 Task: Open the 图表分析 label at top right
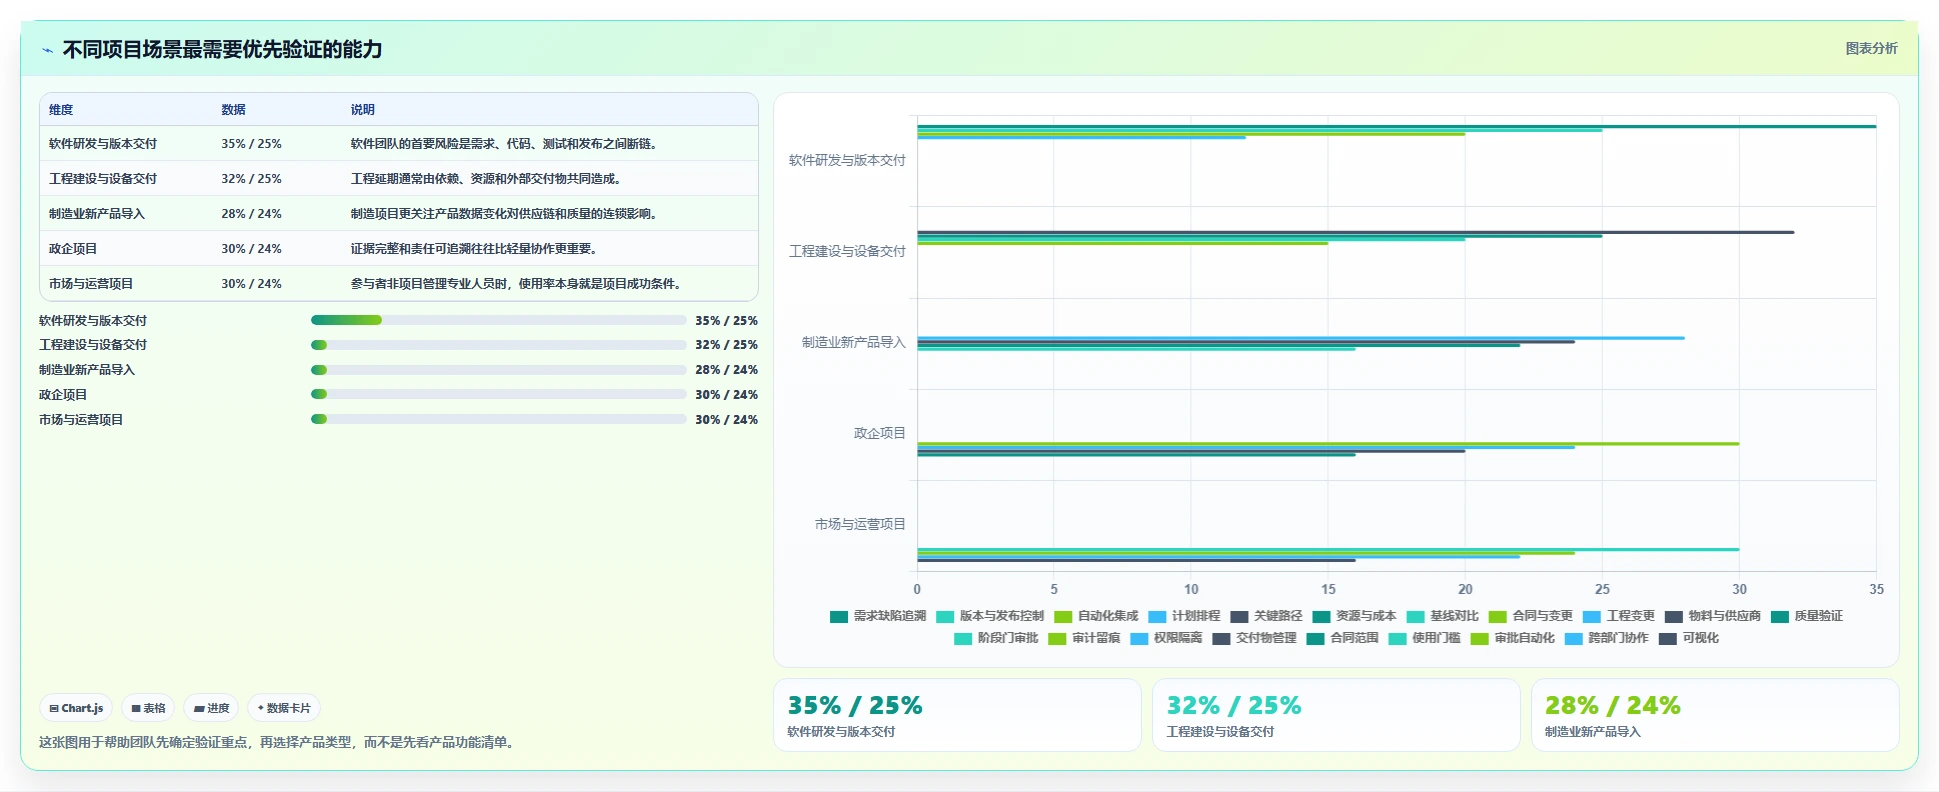tap(1871, 48)
